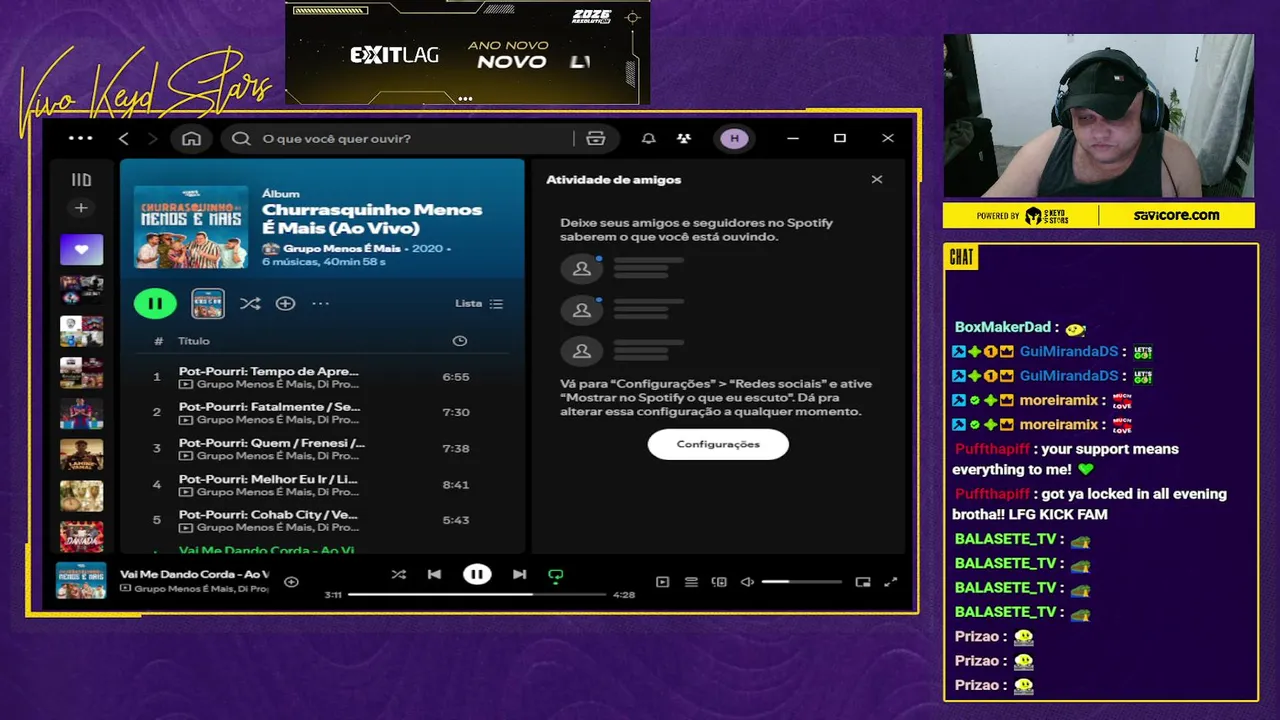Click 'BoxMakerDad' username in chat
The height and width of the screenshot is (720, 1280).
click(x=1003, y=327)
